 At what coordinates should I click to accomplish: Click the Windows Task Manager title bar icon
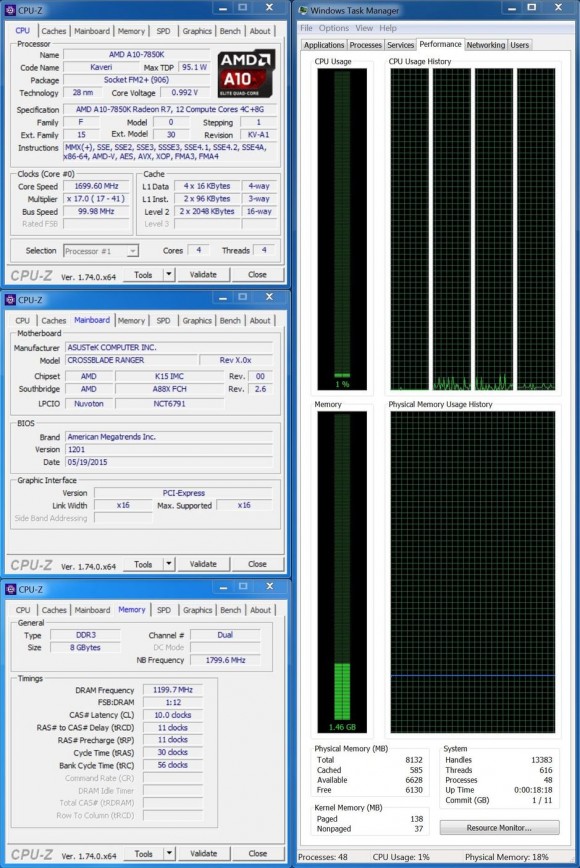pos(303,10)
